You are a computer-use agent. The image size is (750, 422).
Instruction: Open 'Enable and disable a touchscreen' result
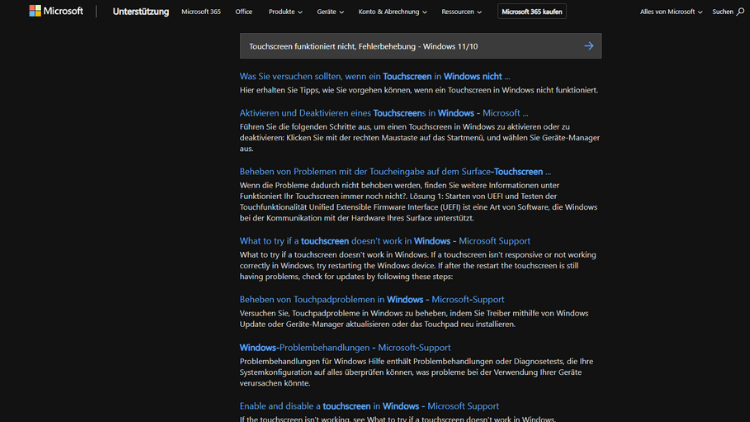click(x=369, y=406)
